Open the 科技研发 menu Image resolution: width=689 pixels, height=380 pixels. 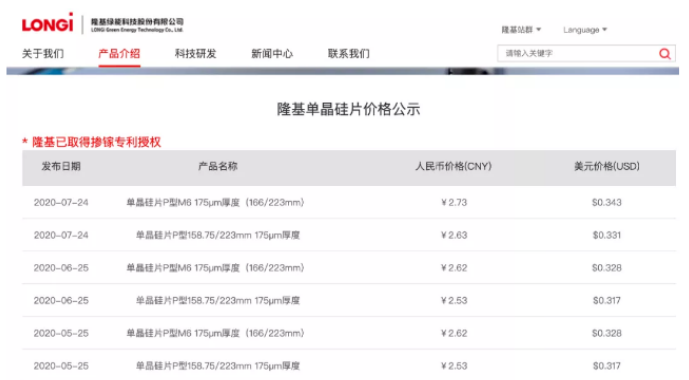click(x=196, y=54)
